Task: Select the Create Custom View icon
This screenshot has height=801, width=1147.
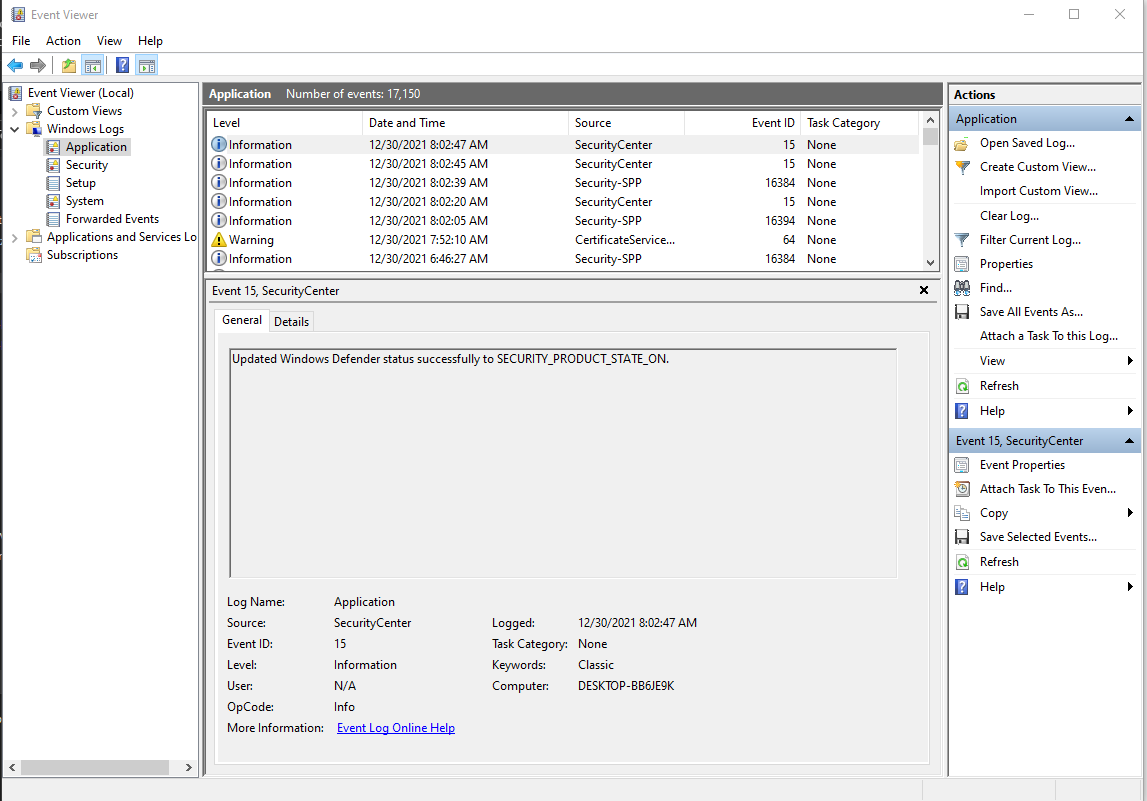Action: pyautogui.click(x=960, y=167)
